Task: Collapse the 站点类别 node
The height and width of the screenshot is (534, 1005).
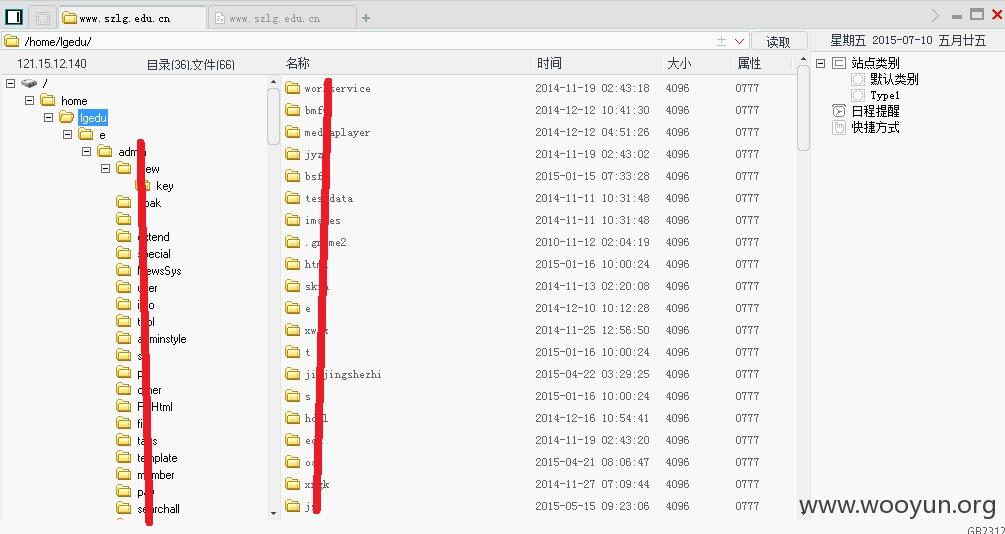Action: click(820, 63)
